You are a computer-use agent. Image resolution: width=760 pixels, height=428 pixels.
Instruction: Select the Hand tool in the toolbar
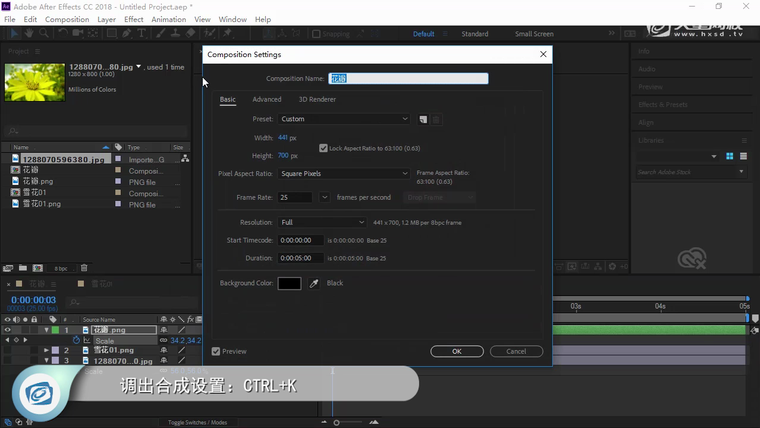[27, 34]
